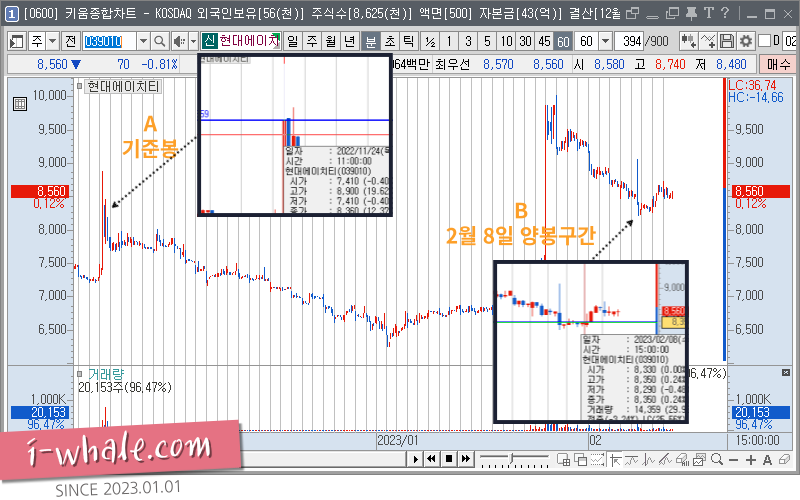The height and width of the screenshot is (500, 800).
Task: Click the linked windows icon in title bar
Action: (x=633, y=13)
